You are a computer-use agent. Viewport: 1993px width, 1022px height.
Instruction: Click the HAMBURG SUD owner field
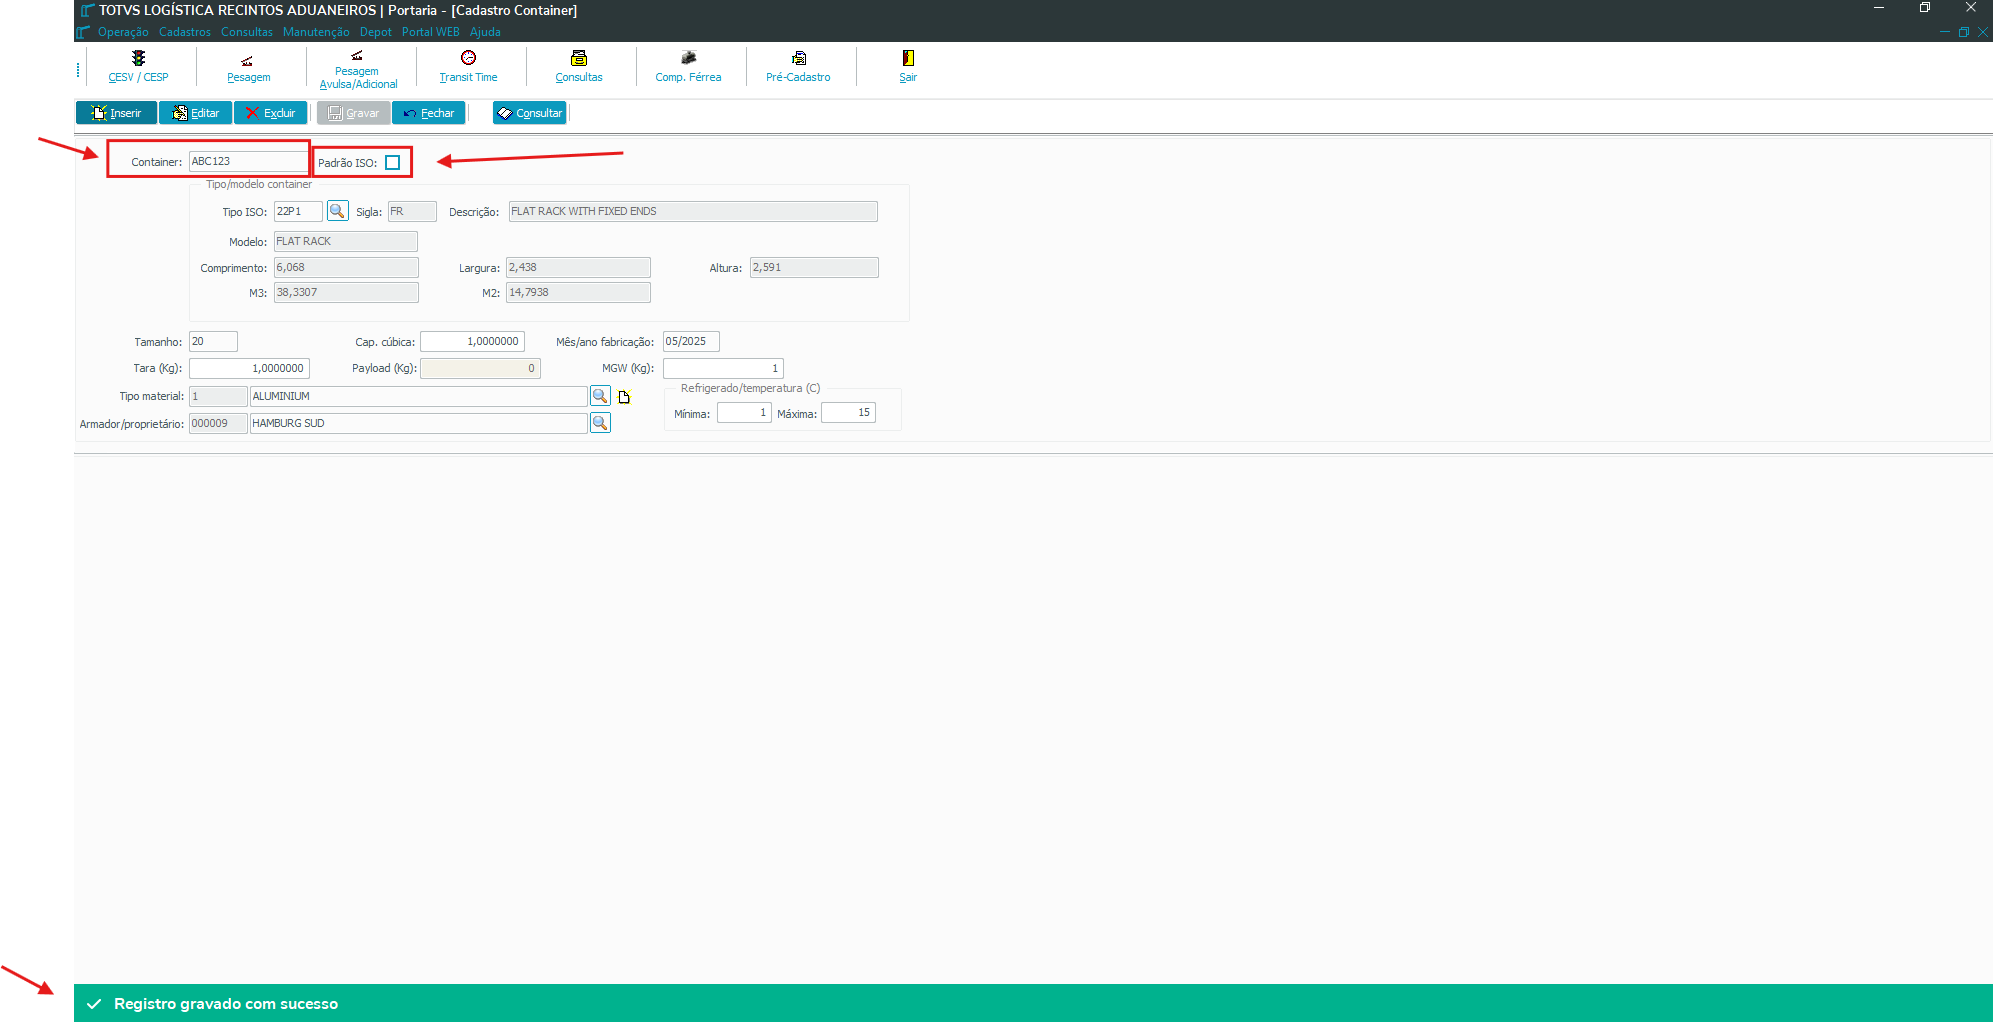point(419,423)
